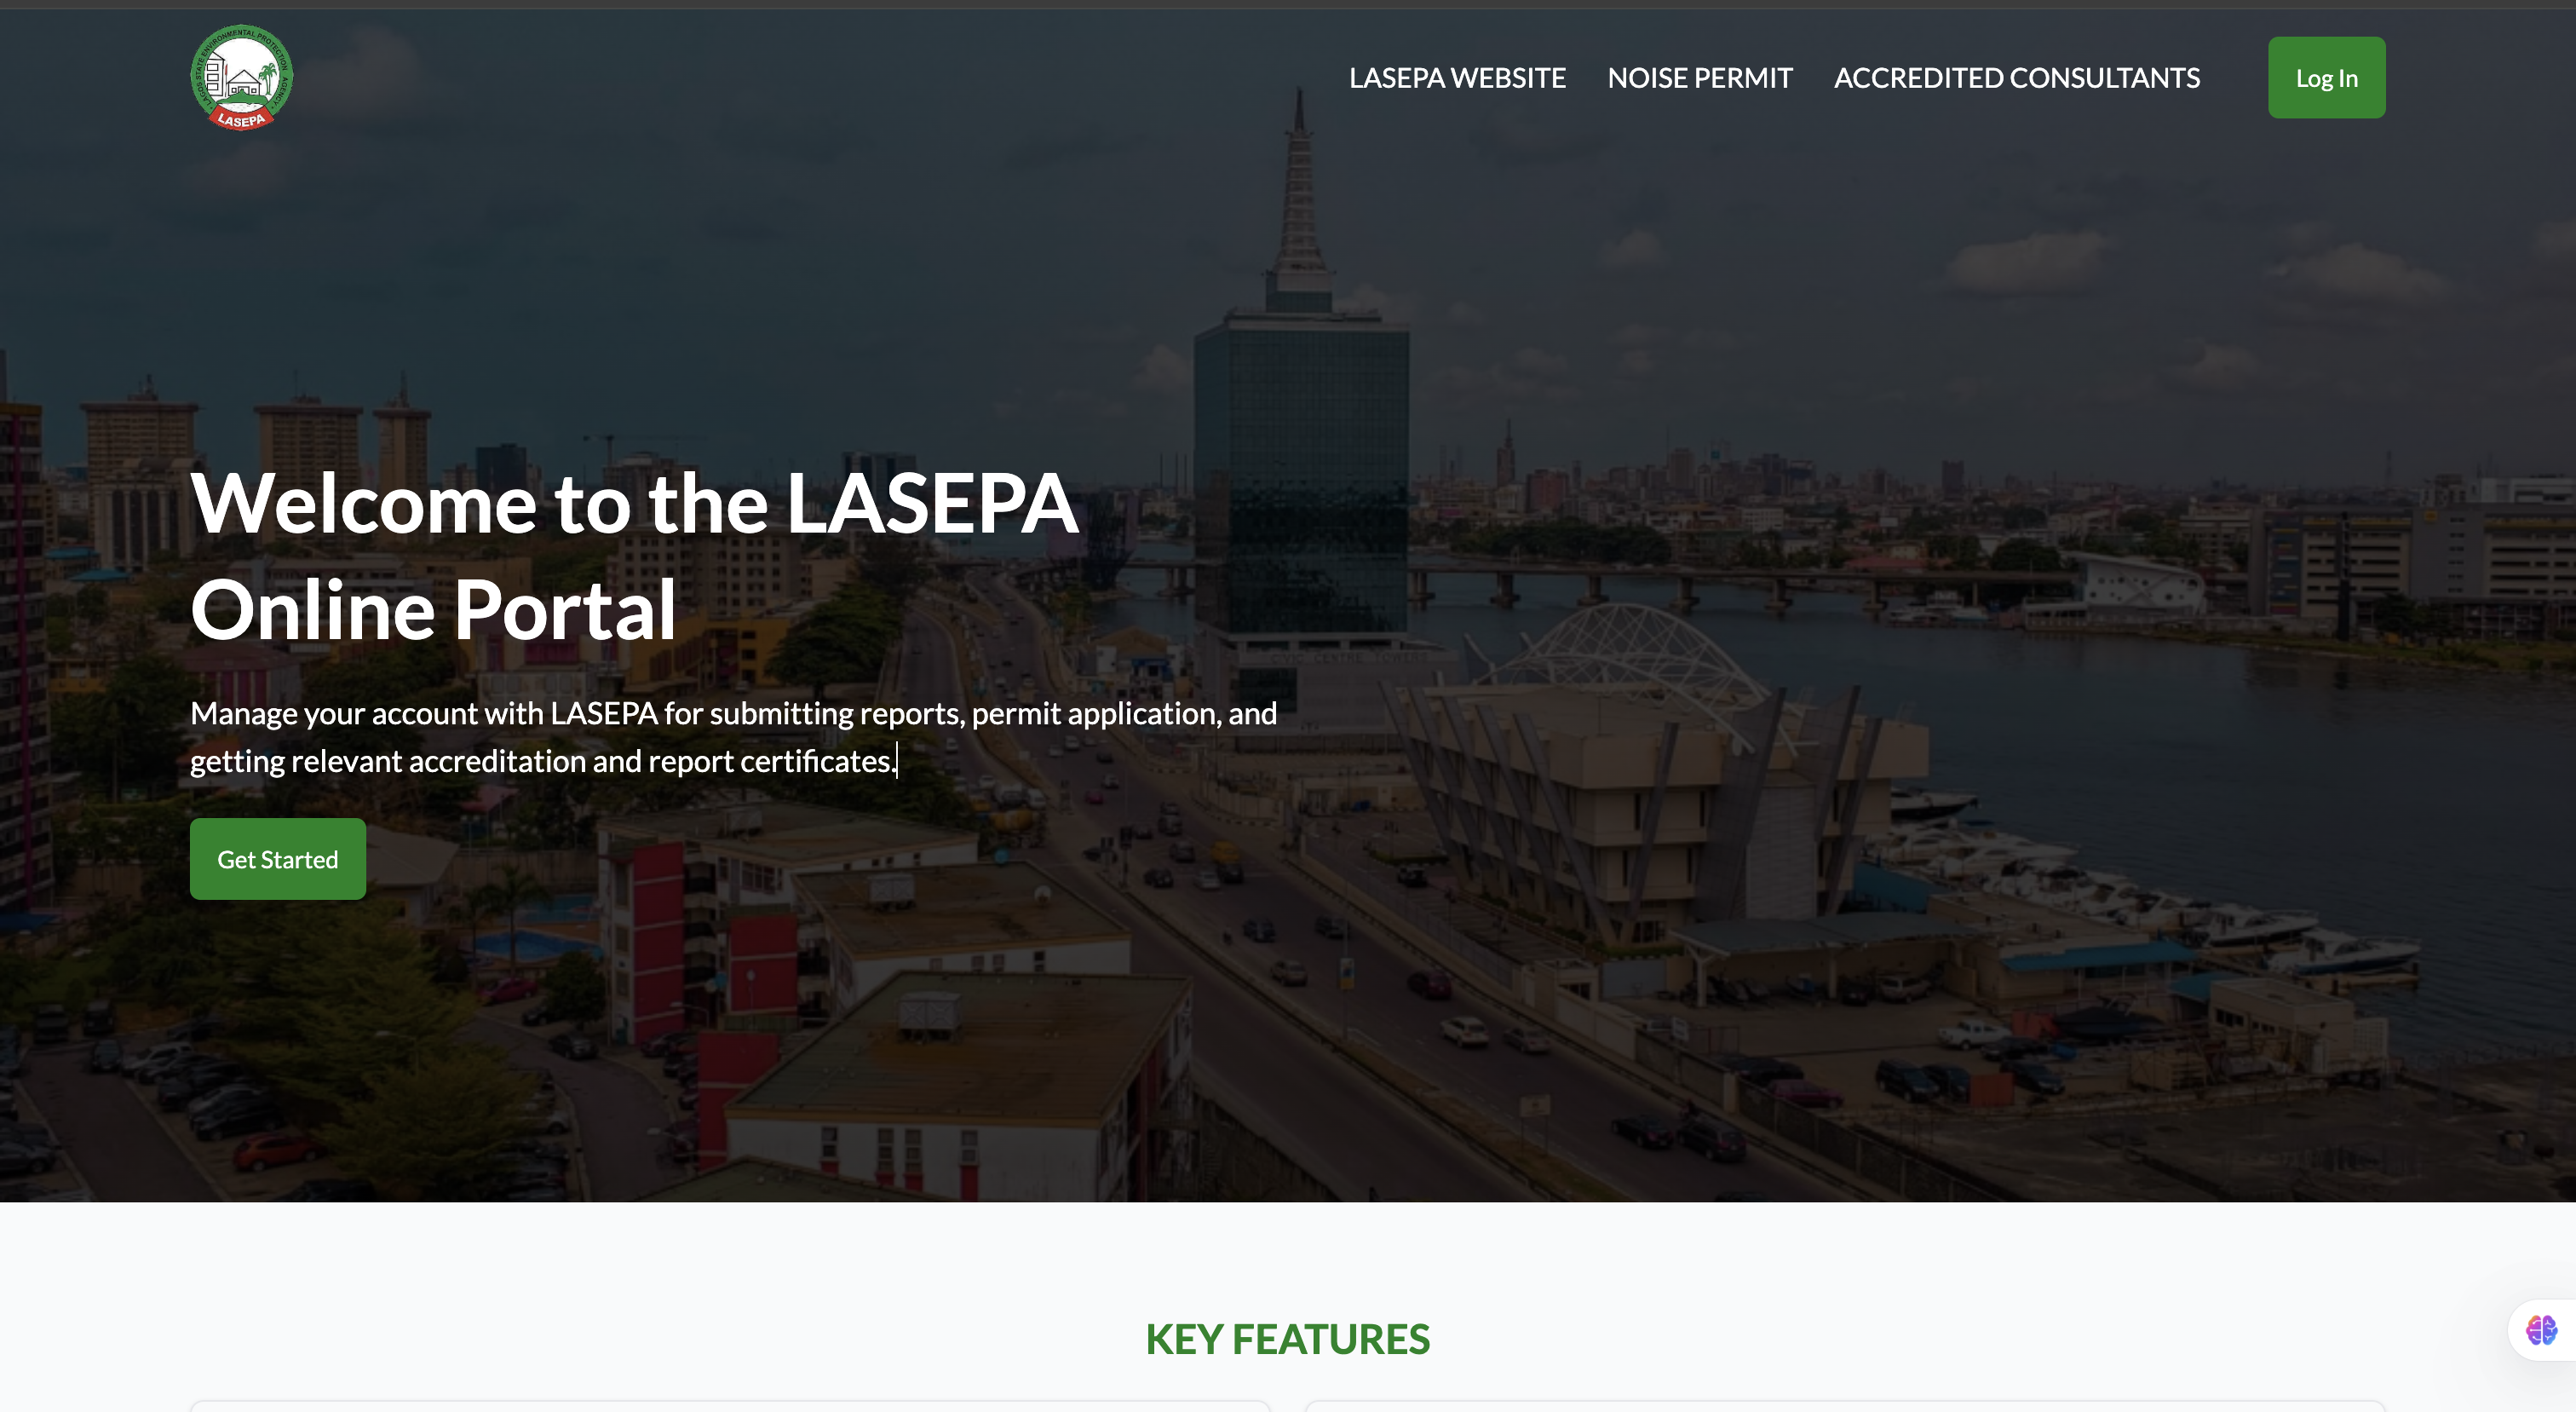Click the tall spire tower in hero photo
The height and width of the screenshot is (1412, 2576).
click(1299, 200)
